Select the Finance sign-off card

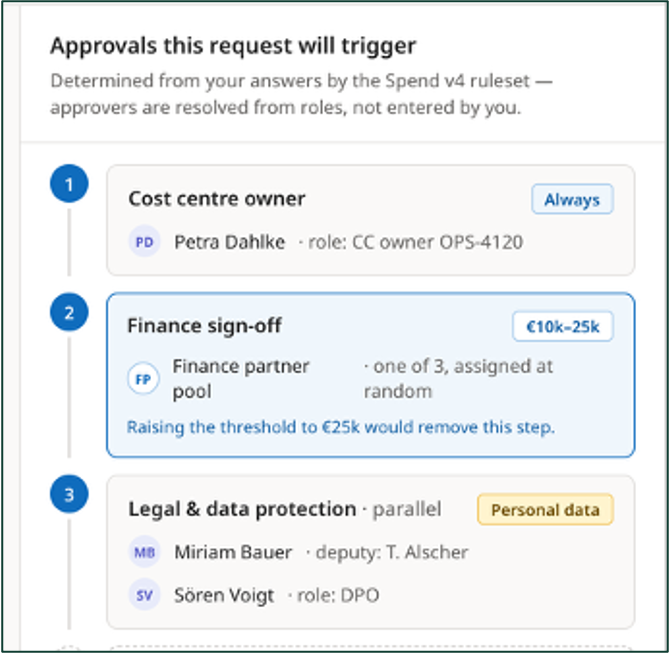point(370,375)
